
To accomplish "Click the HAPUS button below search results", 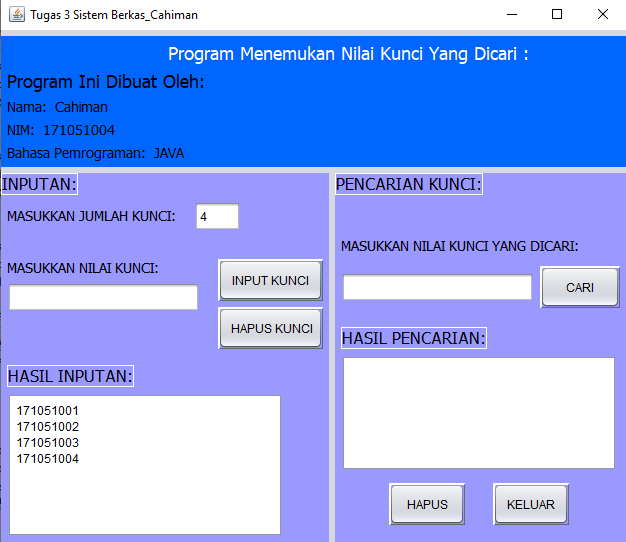I will click(427, 504).
